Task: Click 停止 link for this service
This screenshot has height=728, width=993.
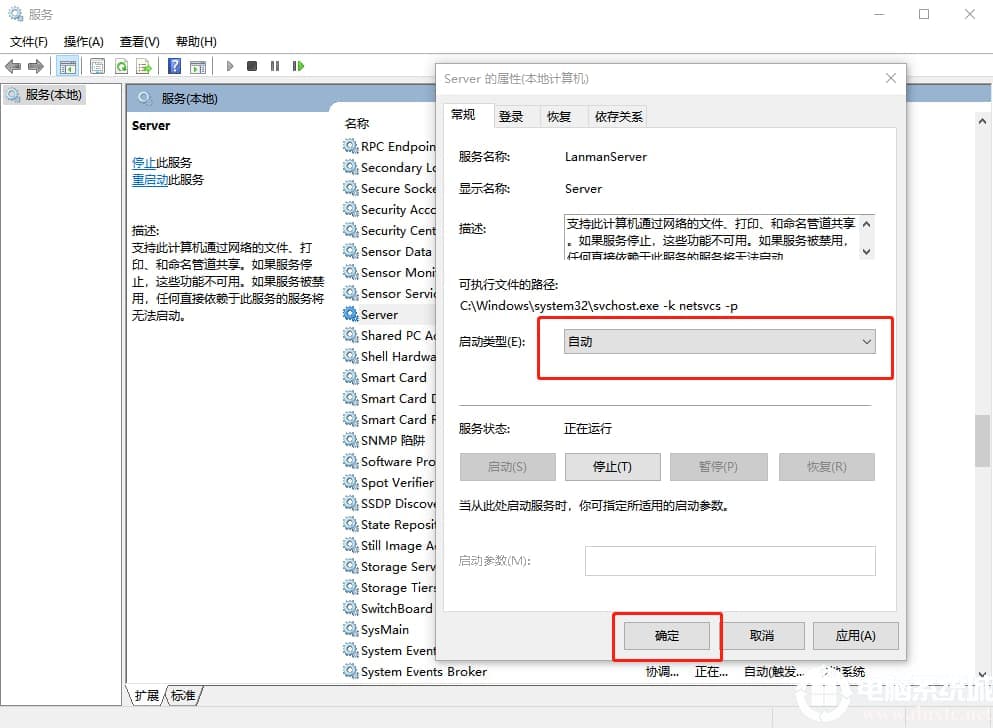Action: pyautogui.click(x=144, y=163)
